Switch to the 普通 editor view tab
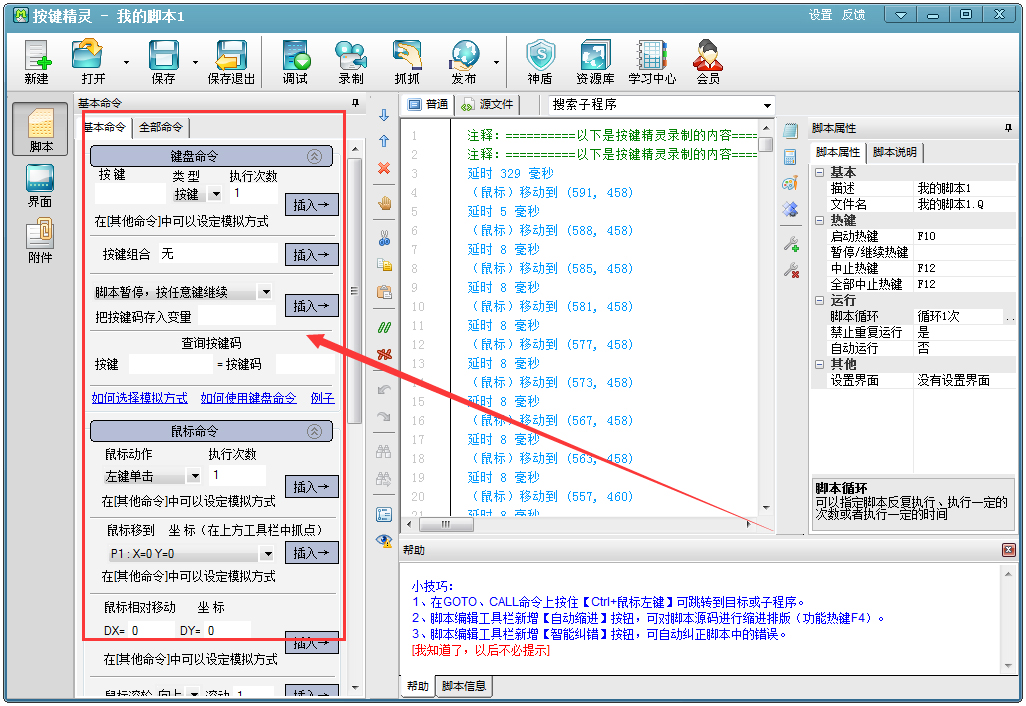The width and height of the screenshot is (1026, 706). tap(428, 105)
